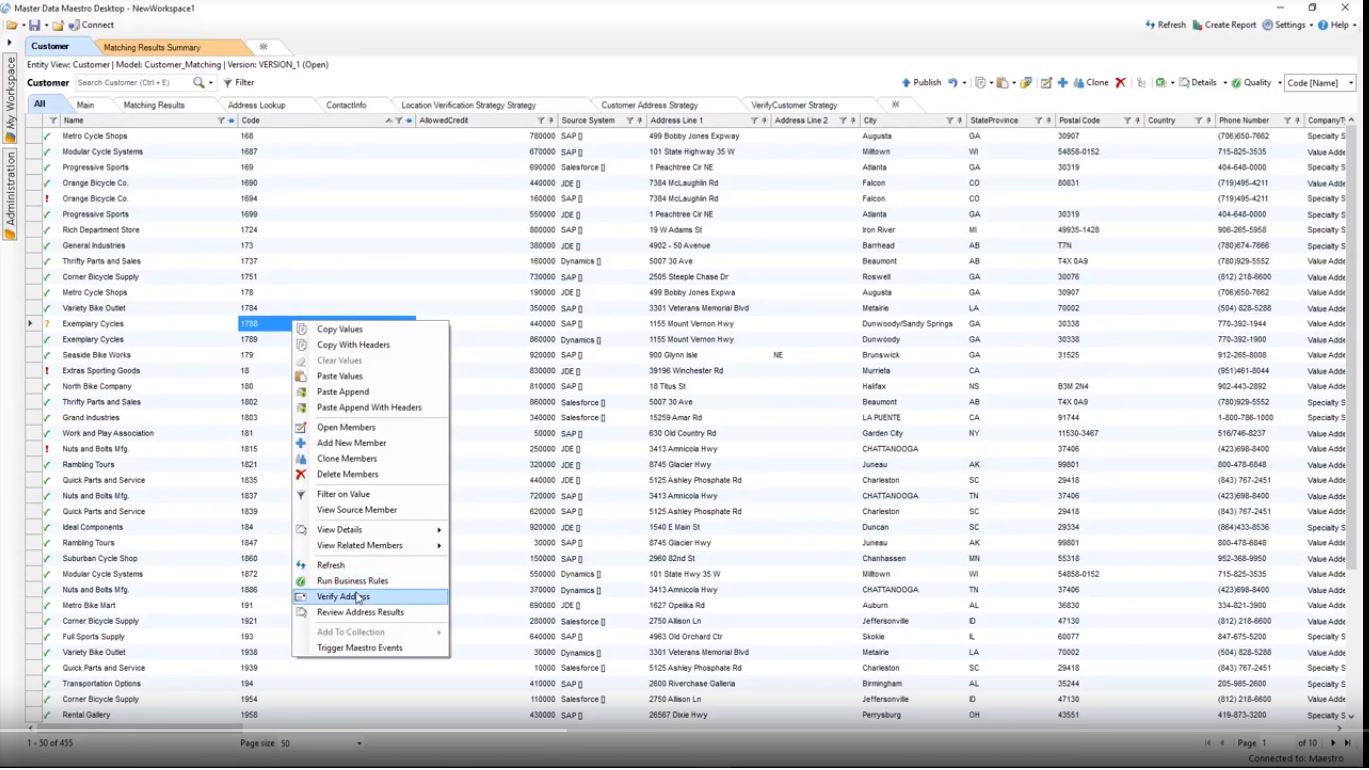Select the Address Lookup tab

(x=256, y=105)
